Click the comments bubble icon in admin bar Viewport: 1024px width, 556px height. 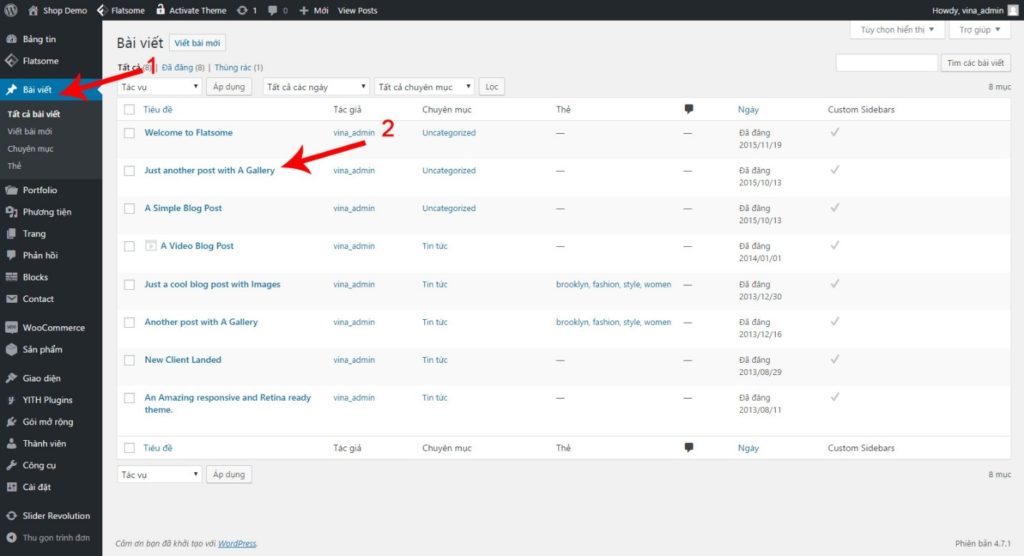click(273, 10)
